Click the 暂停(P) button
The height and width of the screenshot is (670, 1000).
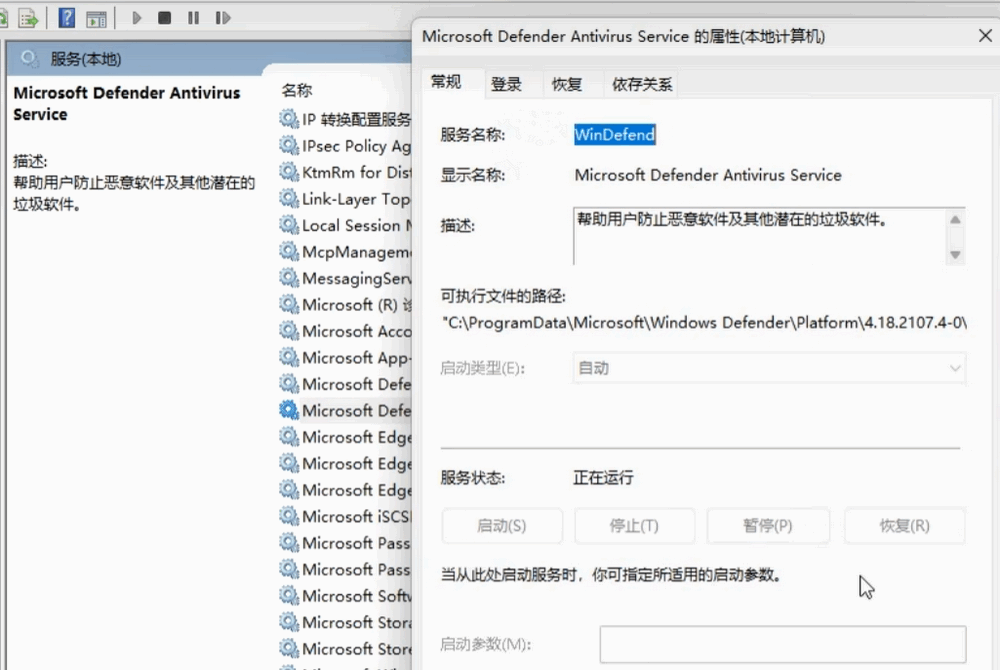click(x=768, y=526)
